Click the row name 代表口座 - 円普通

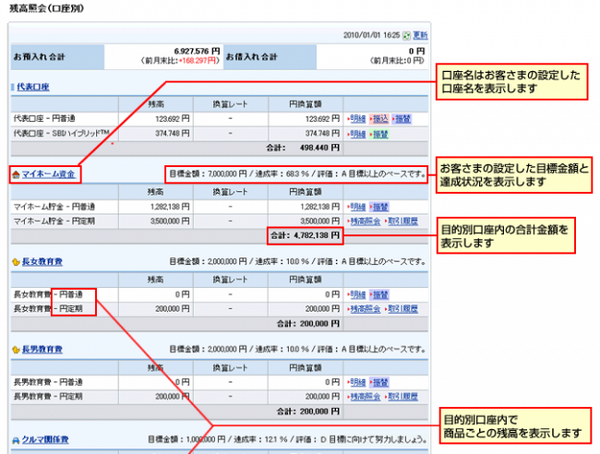[x=44, y=119]
